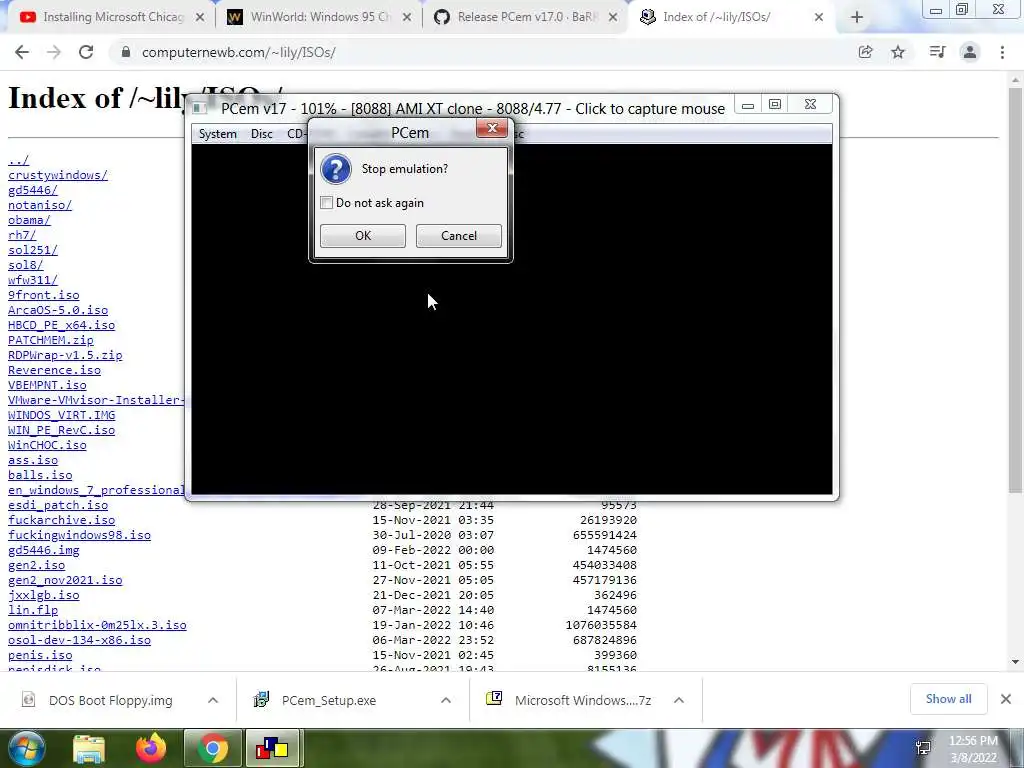1024x768 pixels.
Task: Open Windows Explorer from the taskbar
Action: (89, 748)
